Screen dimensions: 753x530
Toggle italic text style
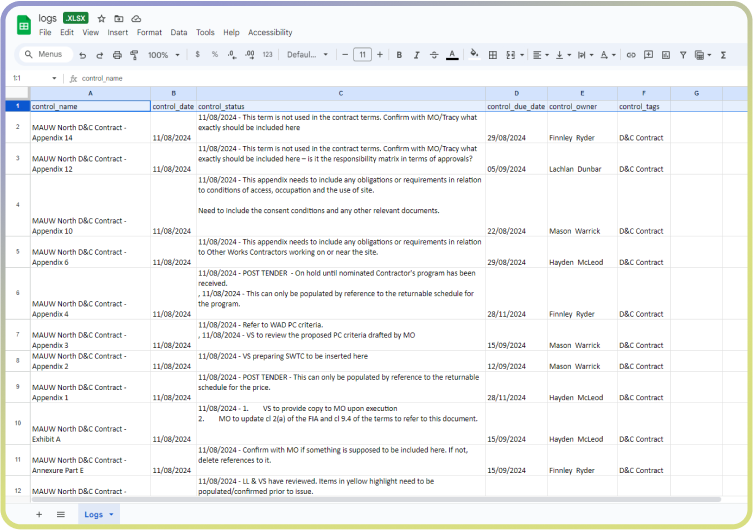[416, 55]
